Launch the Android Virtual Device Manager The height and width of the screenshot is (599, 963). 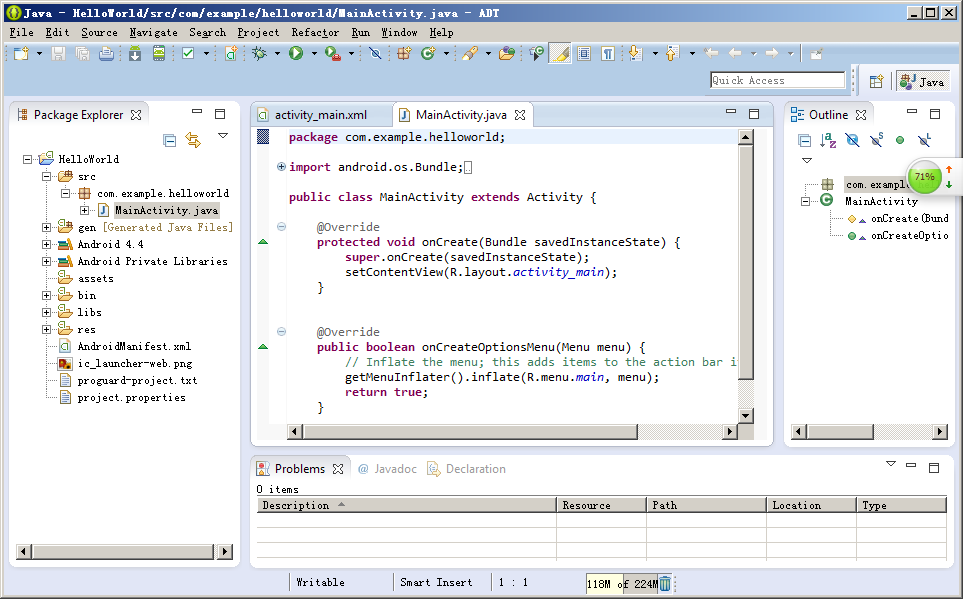coord(158,54)
